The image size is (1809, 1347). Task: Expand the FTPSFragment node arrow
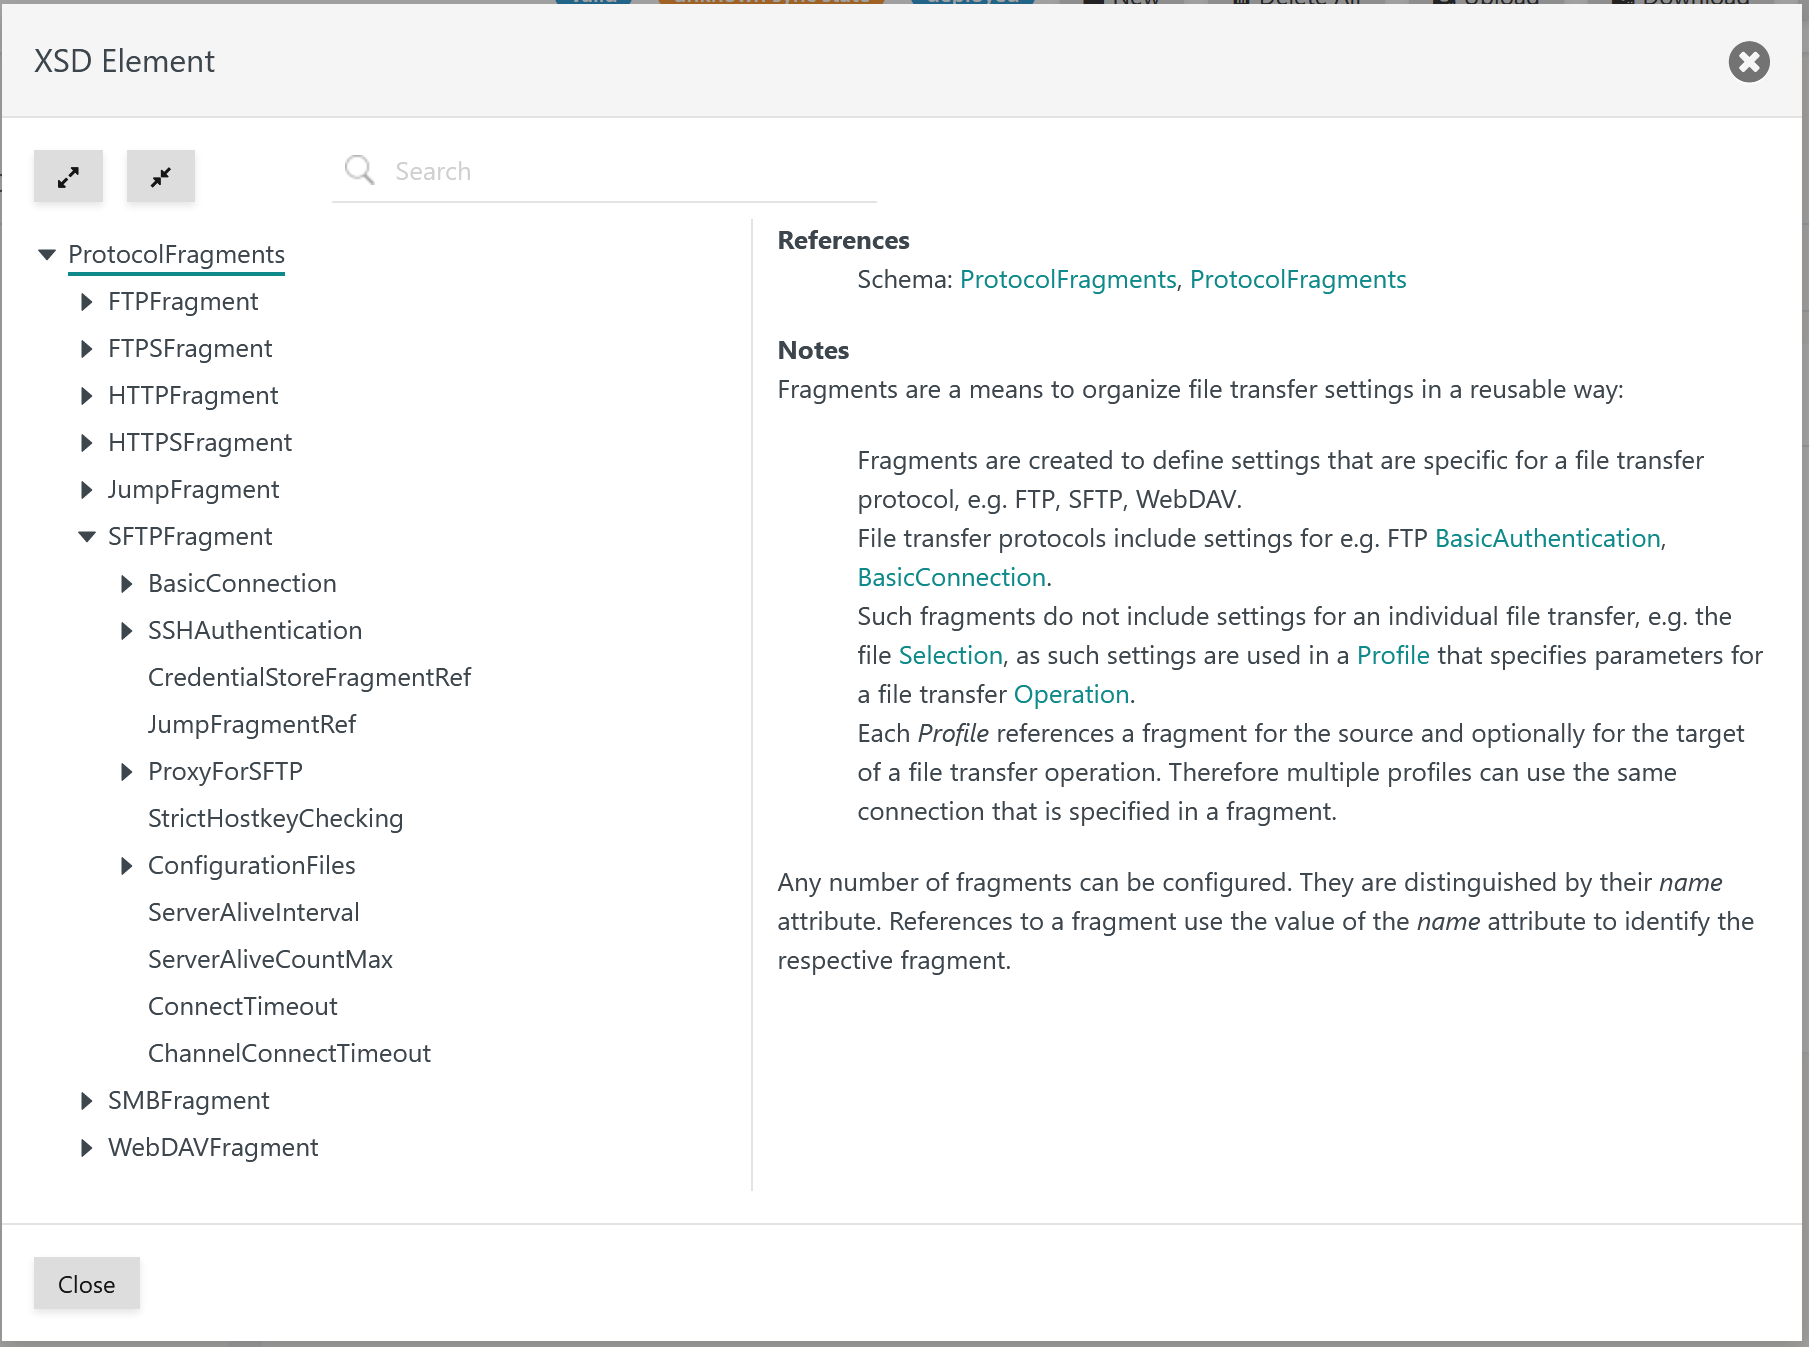(x=87, y=349)
